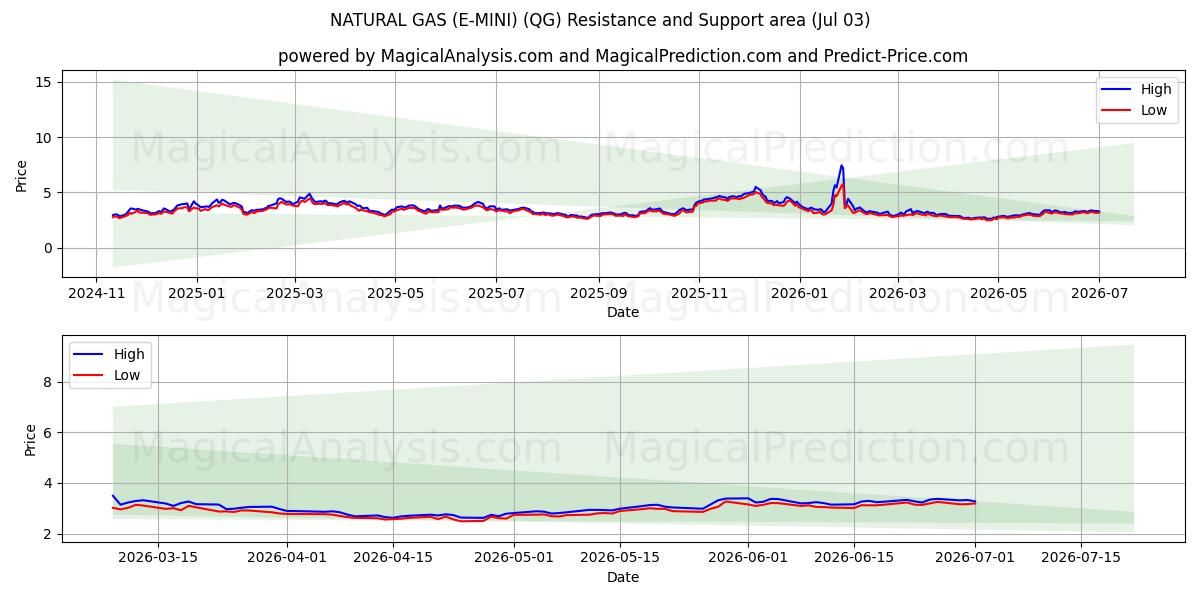Click the '2026-03' x-axis label in top chart
Viewport: 1200px width, 600px height.
(x=897, y=295)
